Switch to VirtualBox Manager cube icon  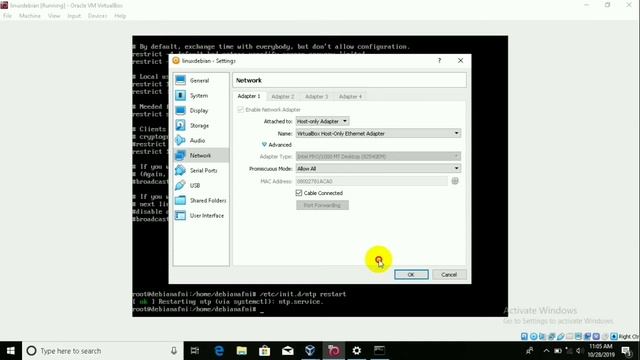click(x=310, y=351)
